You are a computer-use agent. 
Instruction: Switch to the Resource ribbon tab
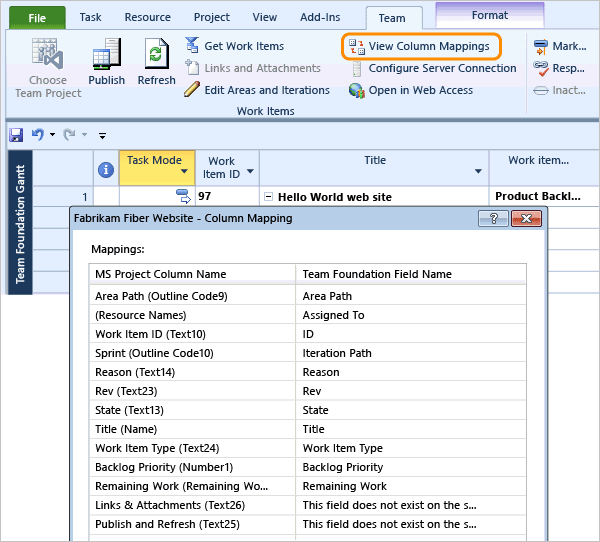coord(148,17)
